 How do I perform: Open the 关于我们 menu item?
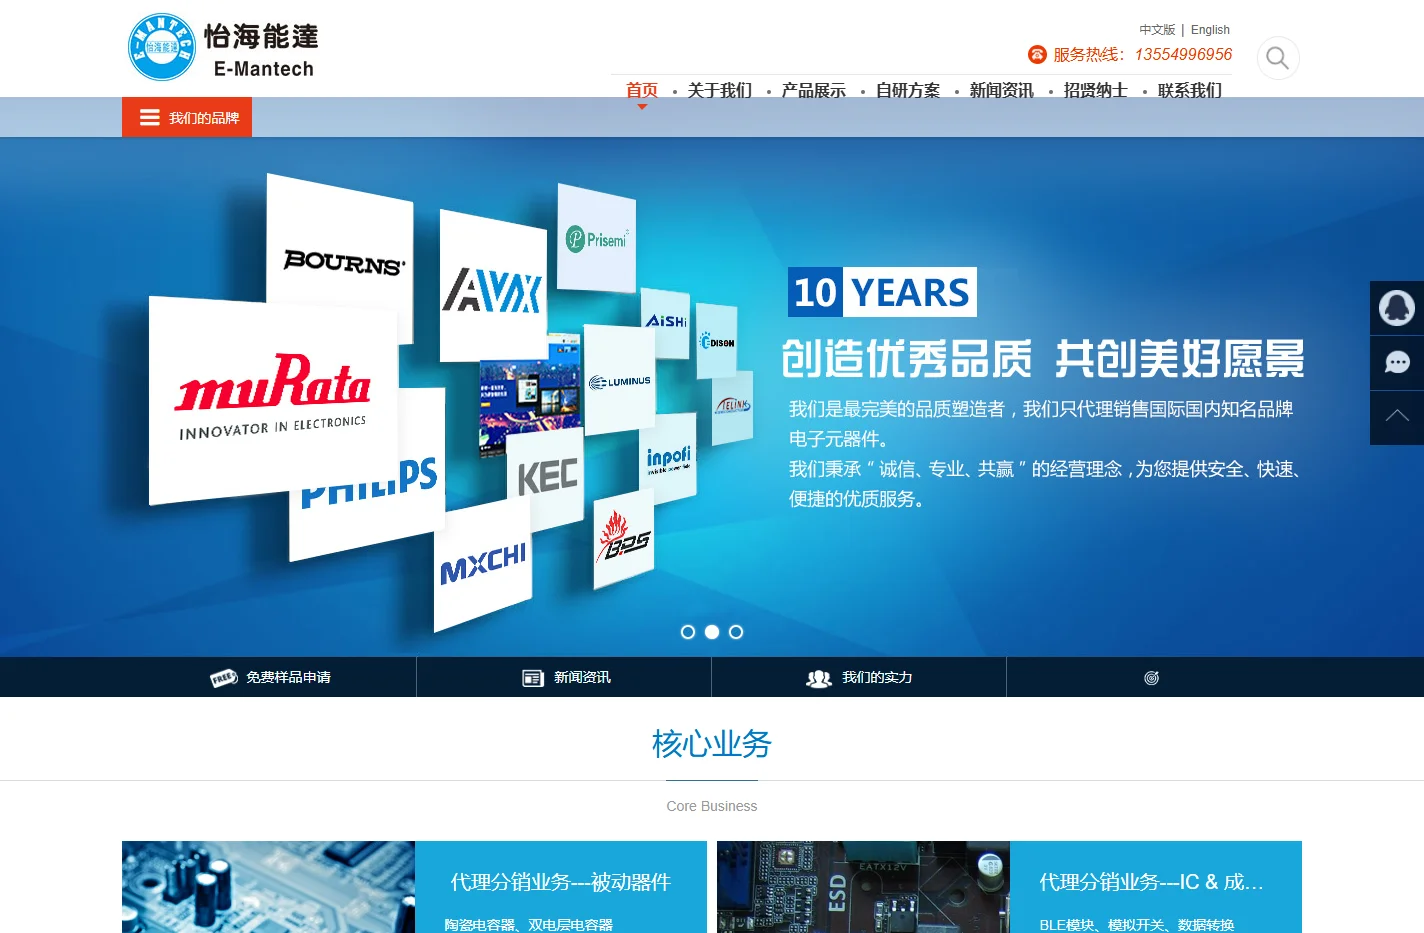pos(720,90)
